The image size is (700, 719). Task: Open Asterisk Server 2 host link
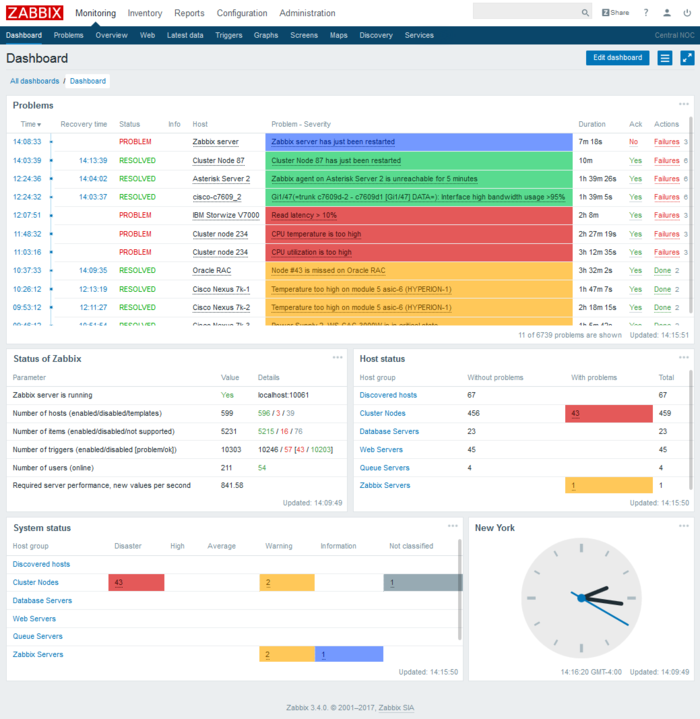(221, 179)
